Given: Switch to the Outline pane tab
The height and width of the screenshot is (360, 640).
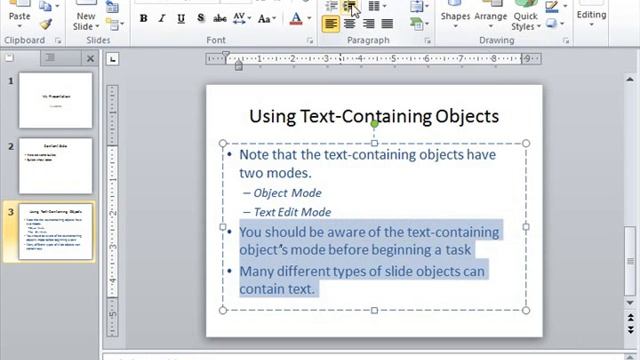Looking at the screenshot, I should pos(50,58).
